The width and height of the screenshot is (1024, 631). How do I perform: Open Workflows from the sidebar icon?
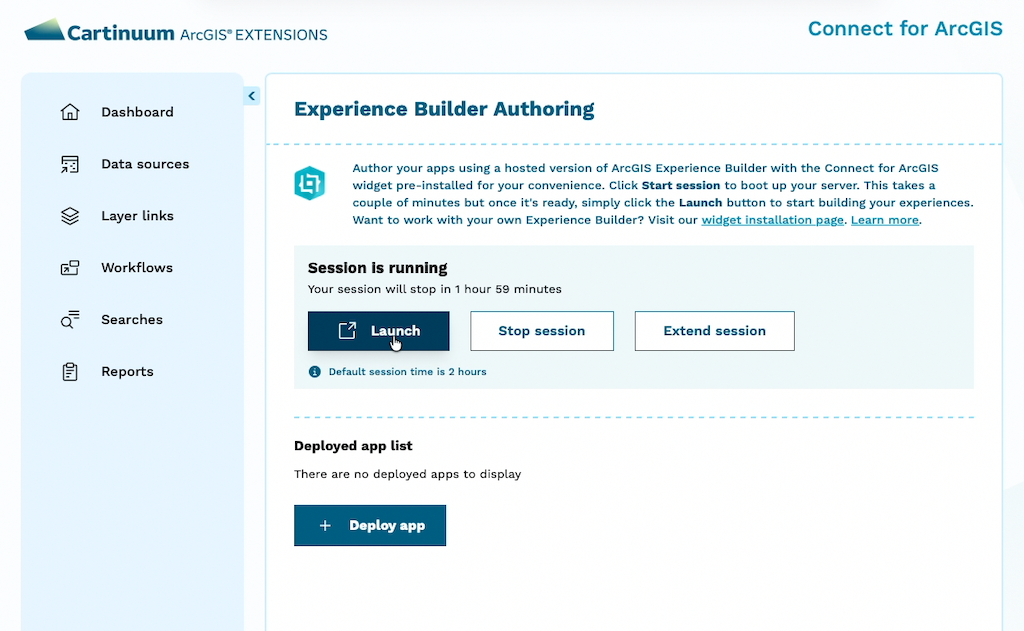[x=69, y=268]
